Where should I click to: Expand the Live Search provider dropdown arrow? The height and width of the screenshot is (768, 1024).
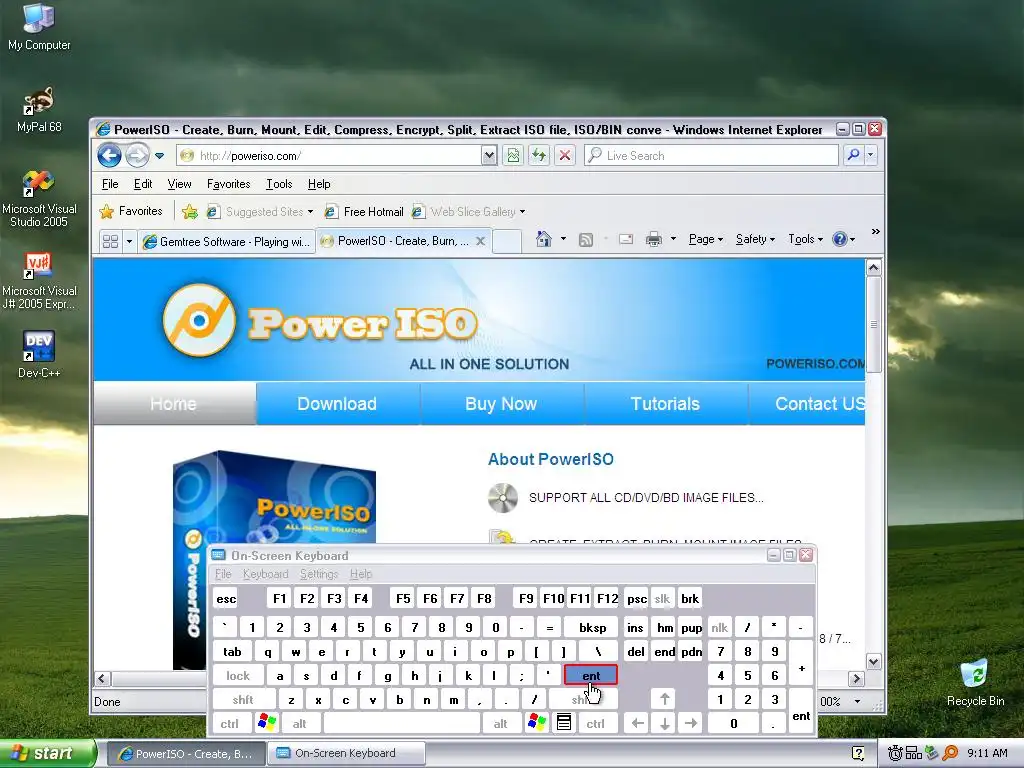click(871, 155)
